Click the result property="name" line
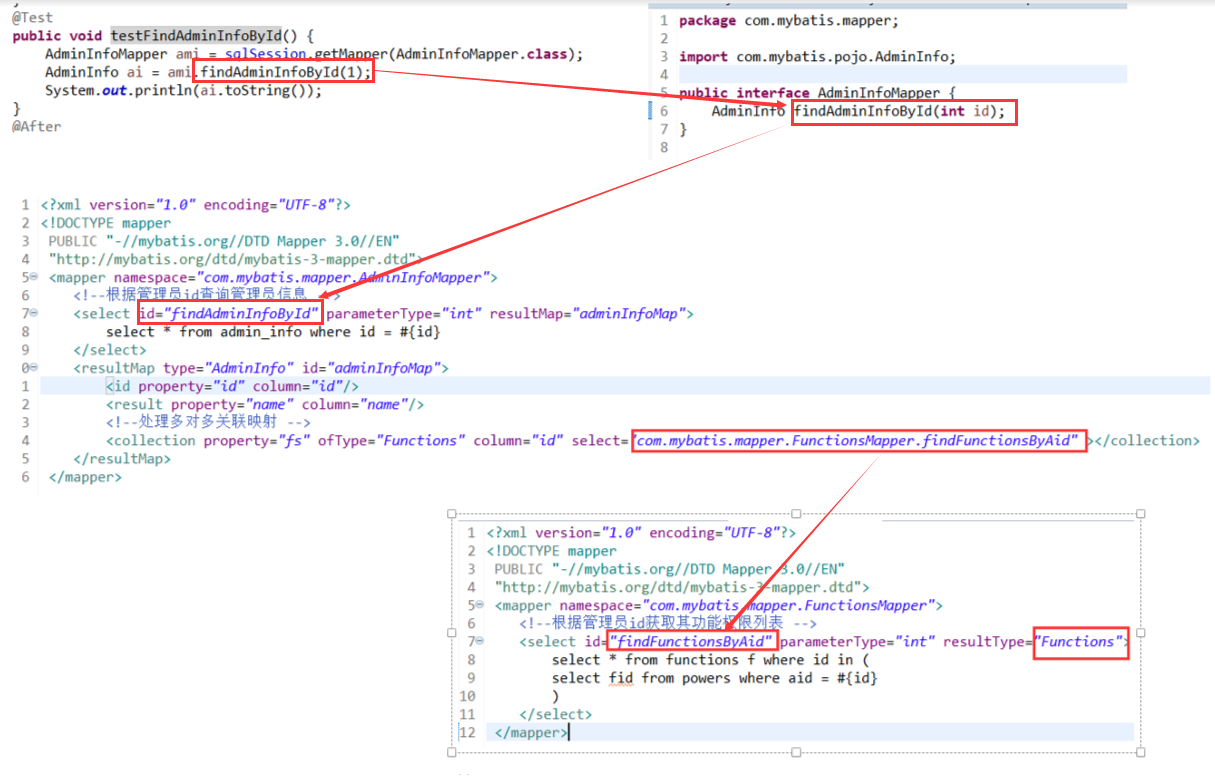The height and width of the screenshot is (776, 1215). coord(265,404)
